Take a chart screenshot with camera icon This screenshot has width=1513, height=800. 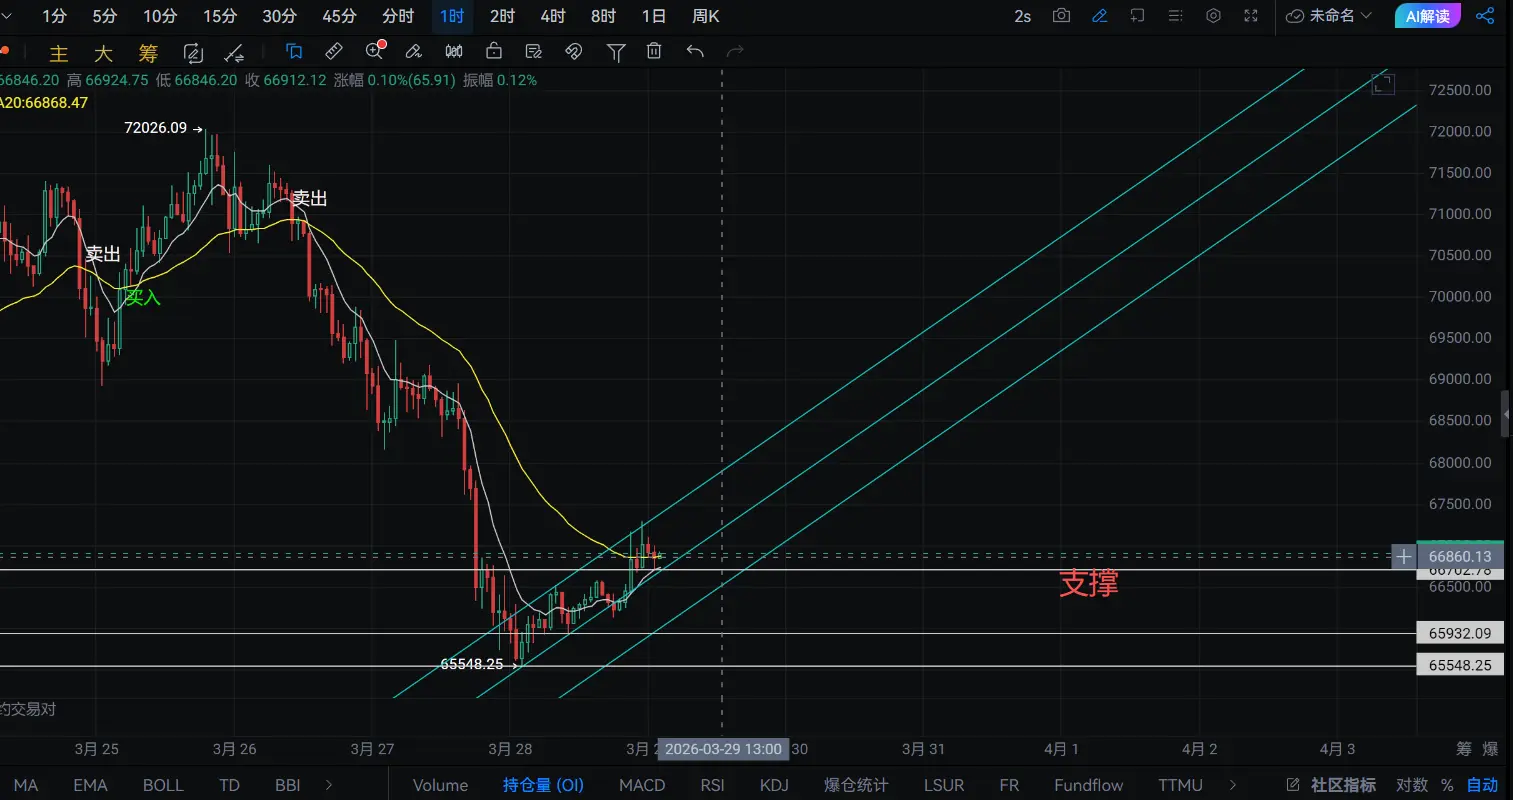[1061, 16]
